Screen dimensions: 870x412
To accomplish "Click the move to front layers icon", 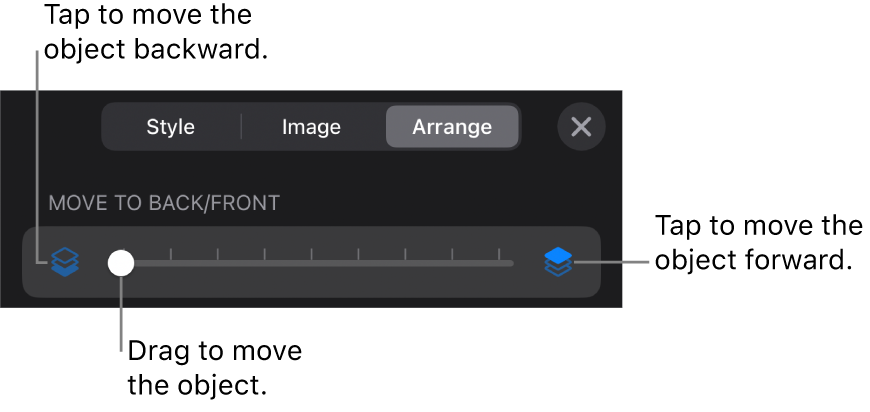I will 558,262.
